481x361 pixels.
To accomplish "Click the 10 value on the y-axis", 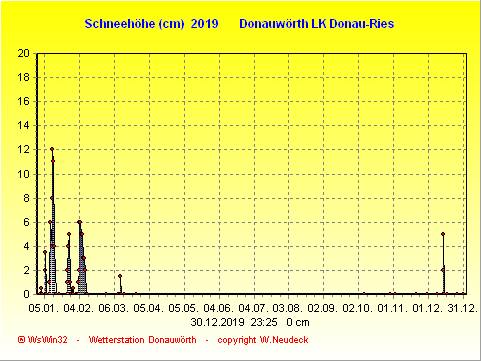I will tap(23, 174).
